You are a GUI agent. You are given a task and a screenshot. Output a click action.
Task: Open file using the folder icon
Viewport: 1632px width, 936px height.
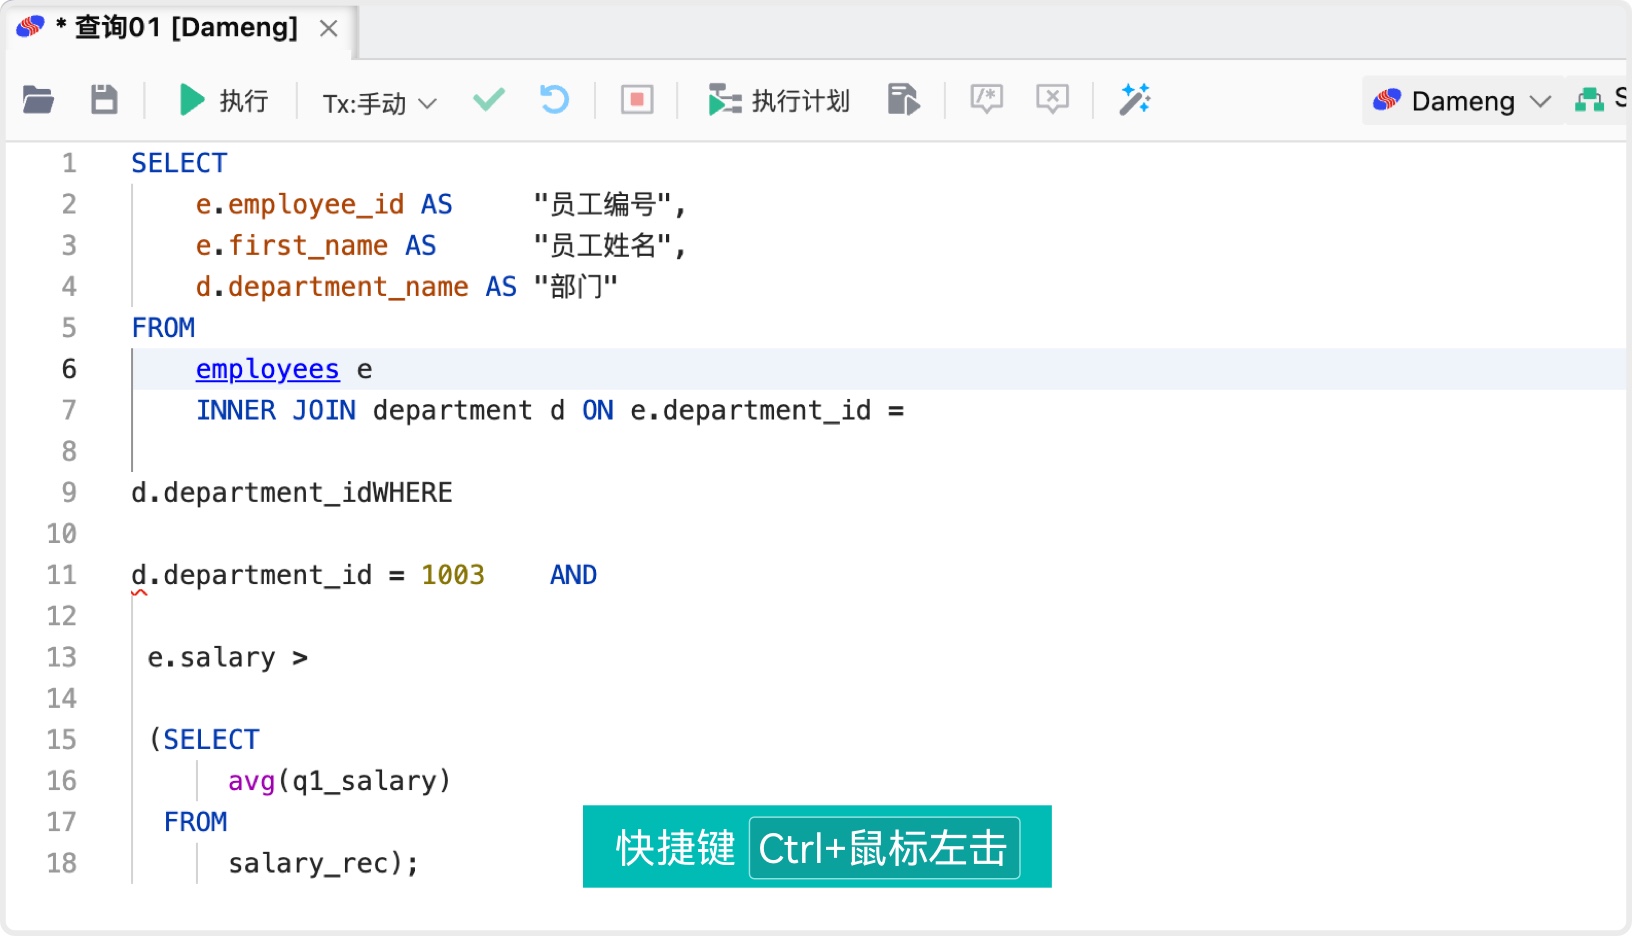38,100
